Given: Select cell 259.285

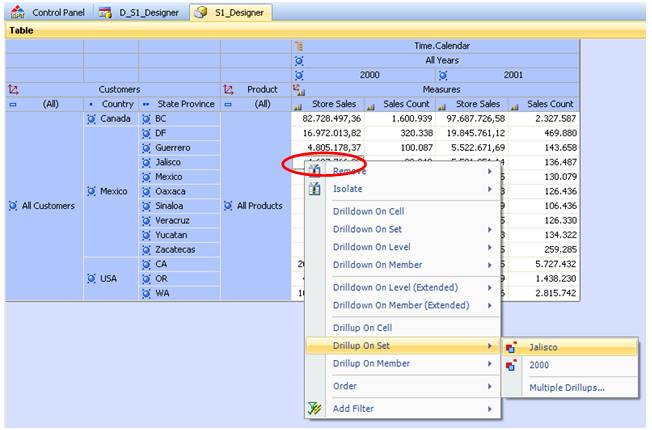Looking at the screenshot, I should (x=545, y=250).
